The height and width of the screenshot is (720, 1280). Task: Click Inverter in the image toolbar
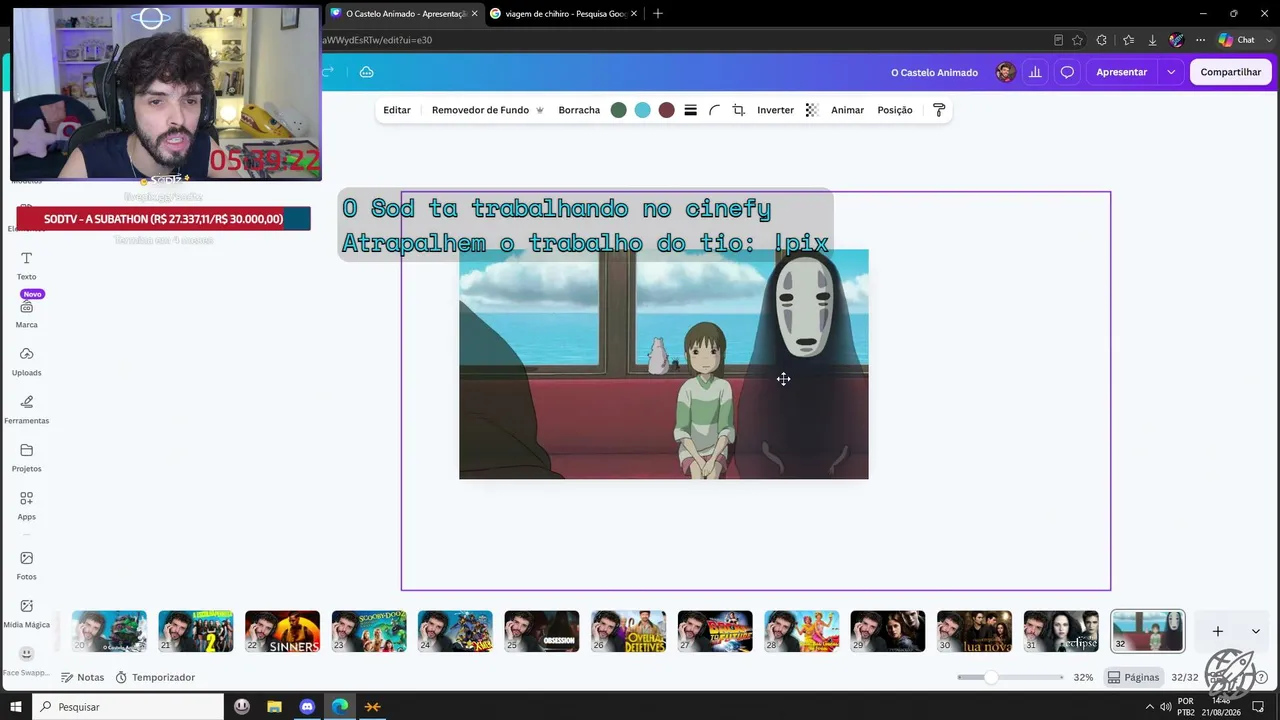point(775,110)
